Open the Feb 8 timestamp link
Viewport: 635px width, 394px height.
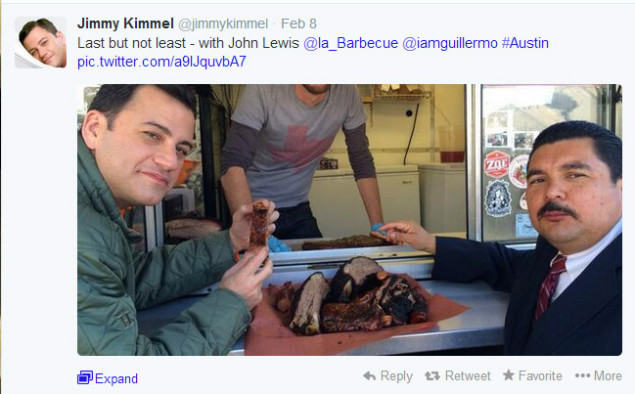(299, 23)
